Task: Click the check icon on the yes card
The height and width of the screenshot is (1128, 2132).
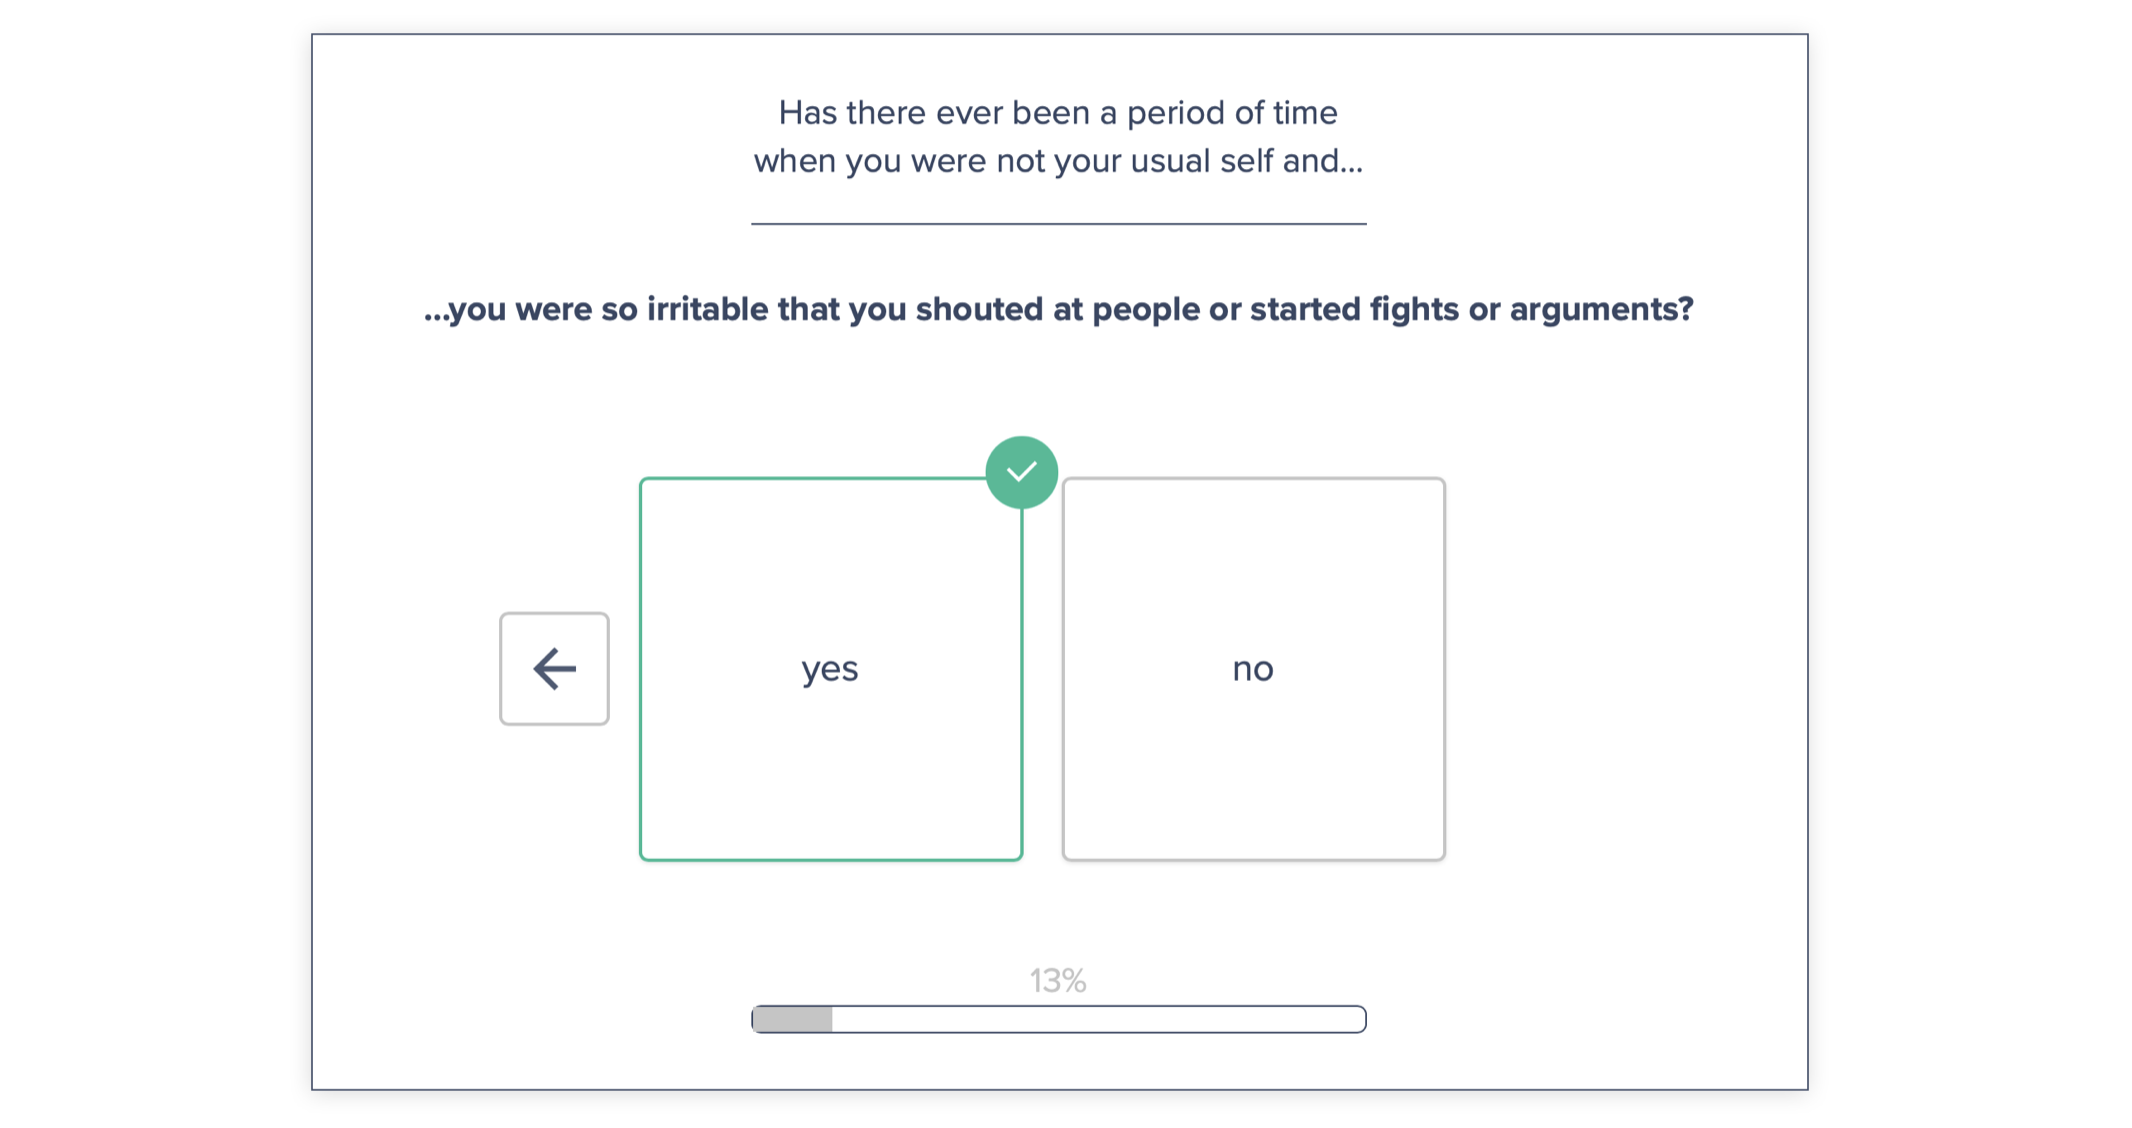Action: [1021, 472]
